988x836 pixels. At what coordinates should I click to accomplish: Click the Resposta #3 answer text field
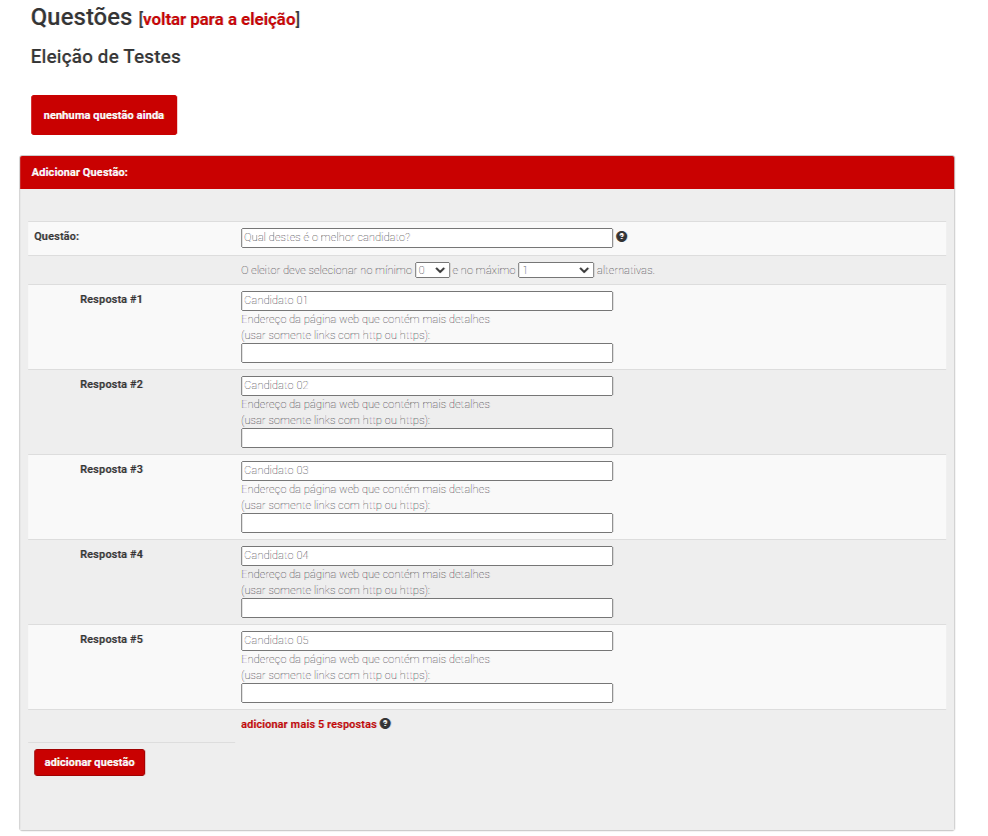coord(426,471)
